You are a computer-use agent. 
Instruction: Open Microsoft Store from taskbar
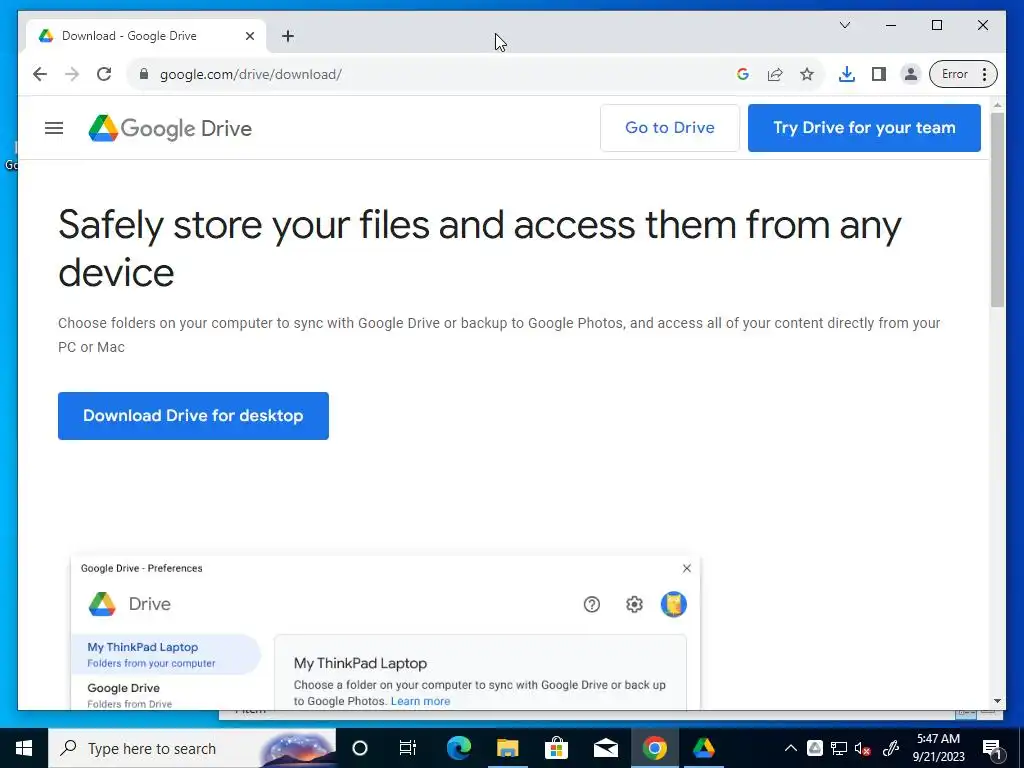click(x=556, y=748)
